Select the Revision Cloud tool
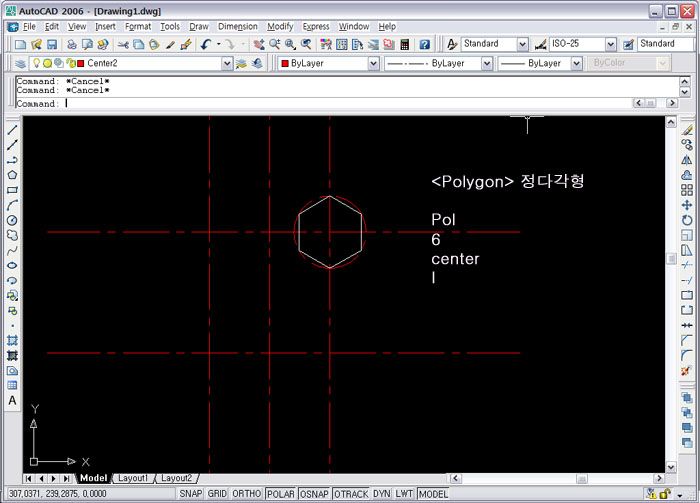The image size is (700, 503). (x=12, y=235)
